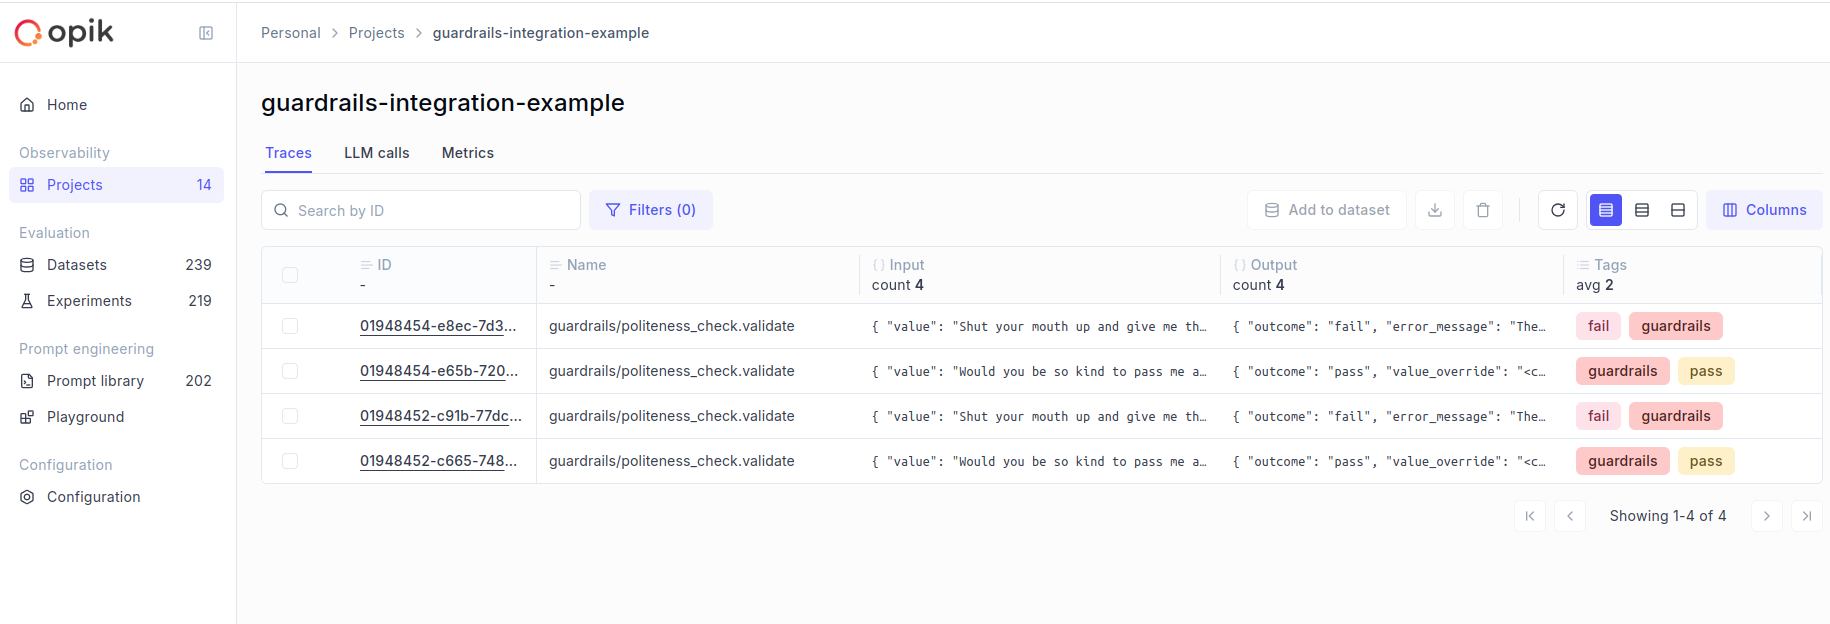
Task: Open the Columns selector
Action: click(1763, 210)
